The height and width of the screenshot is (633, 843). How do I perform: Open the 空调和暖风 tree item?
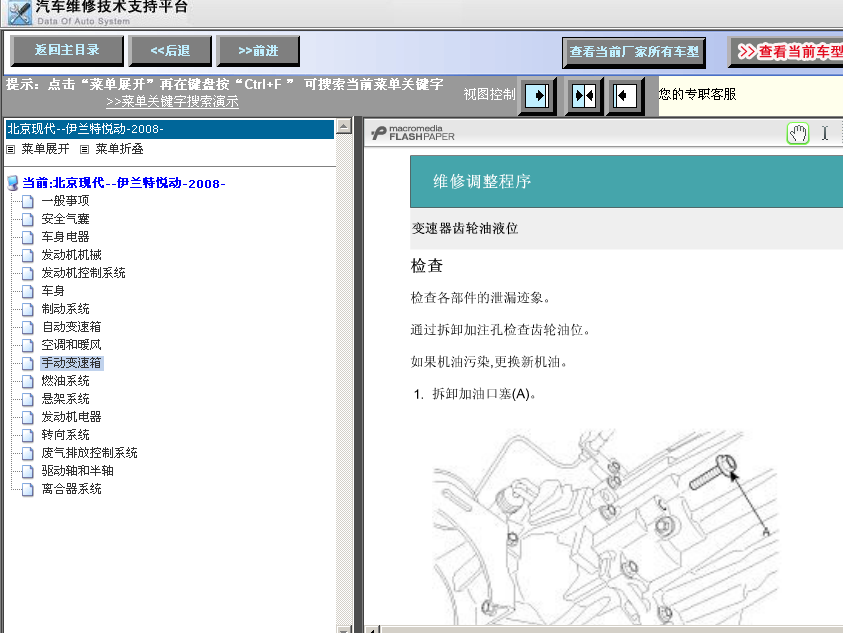point(72,345)
